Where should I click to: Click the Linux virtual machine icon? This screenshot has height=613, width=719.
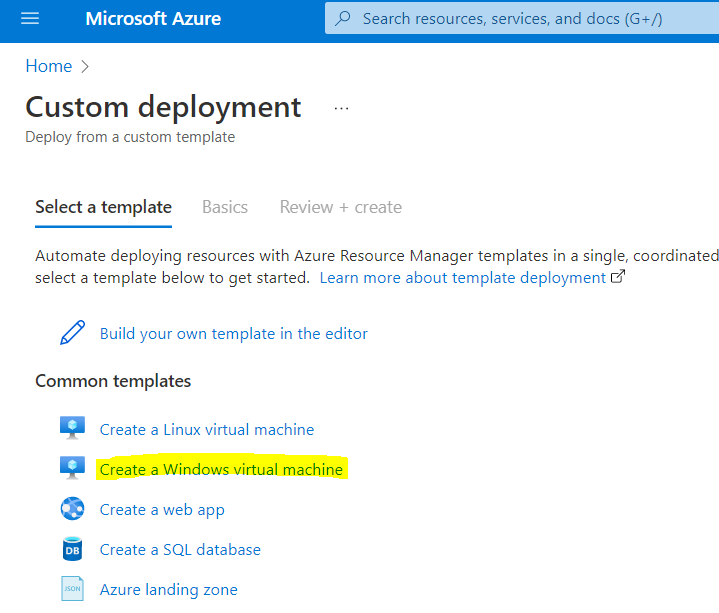coord(73,429)
